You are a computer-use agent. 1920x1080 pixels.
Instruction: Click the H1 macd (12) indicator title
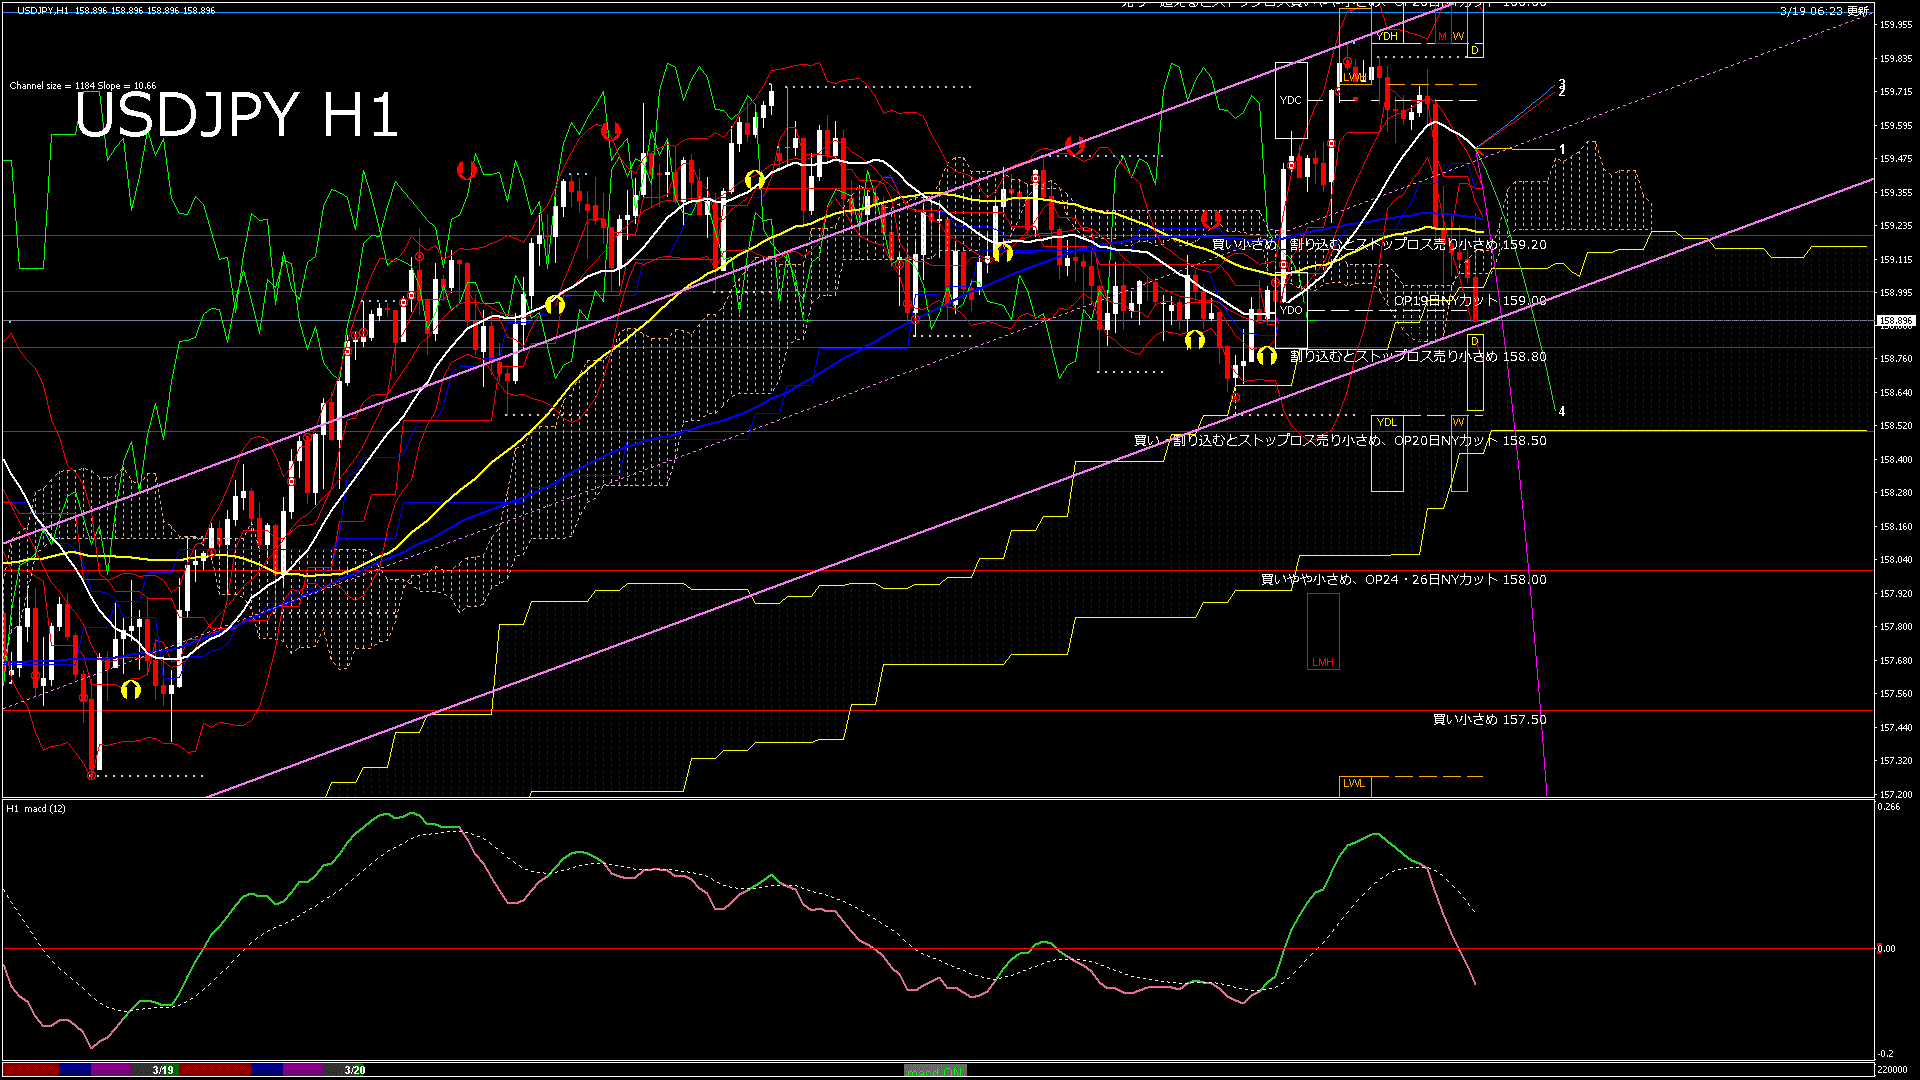(x=36, y=808)
